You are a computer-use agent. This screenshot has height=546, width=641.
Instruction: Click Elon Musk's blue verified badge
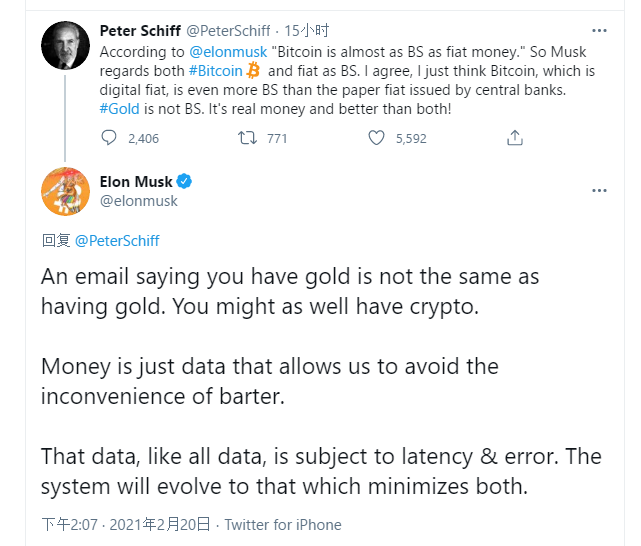(x=184, y=181)
